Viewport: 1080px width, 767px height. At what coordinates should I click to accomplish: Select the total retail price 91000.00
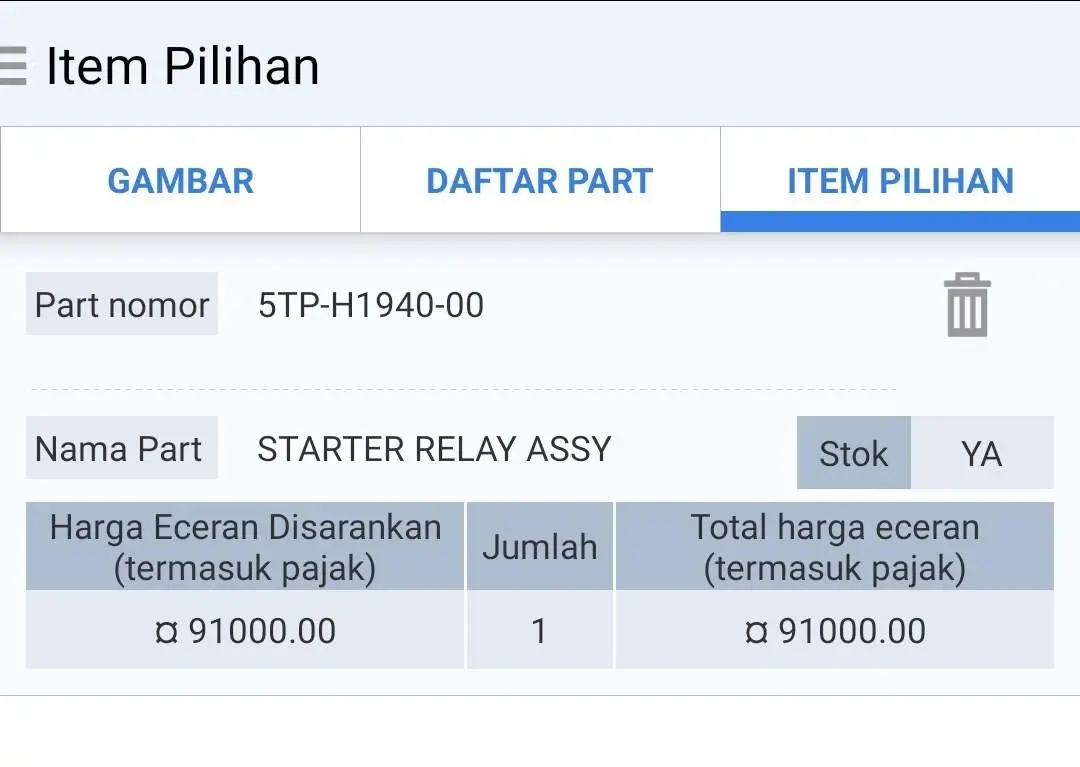point(852,631)
